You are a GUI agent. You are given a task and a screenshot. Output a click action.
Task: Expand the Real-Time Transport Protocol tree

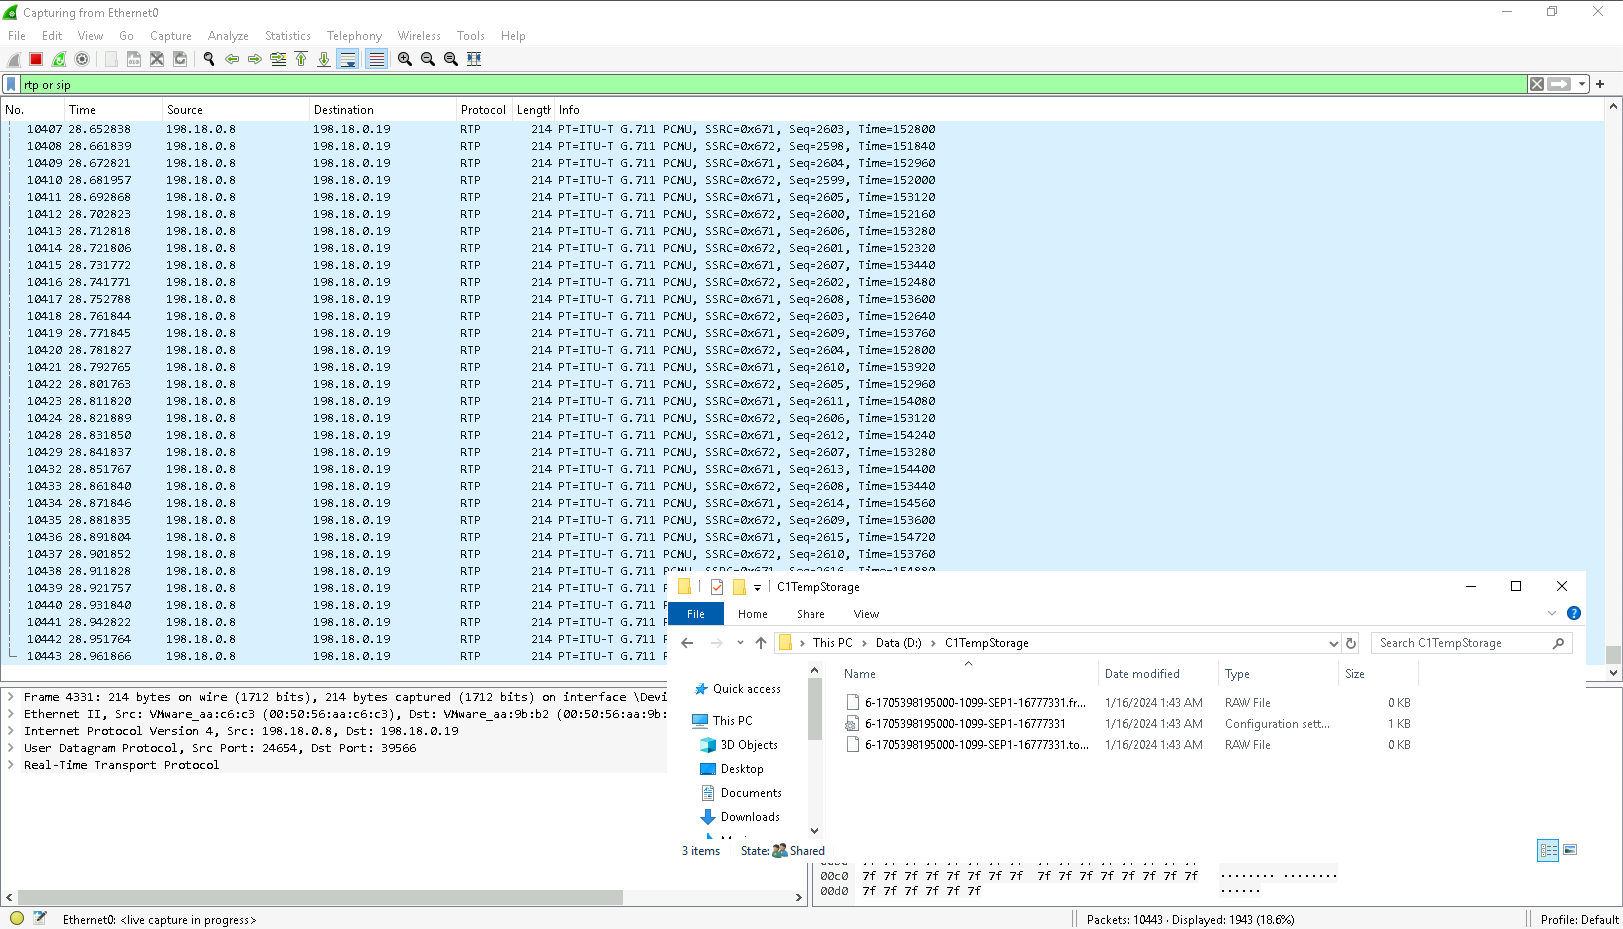pos(11,765)
